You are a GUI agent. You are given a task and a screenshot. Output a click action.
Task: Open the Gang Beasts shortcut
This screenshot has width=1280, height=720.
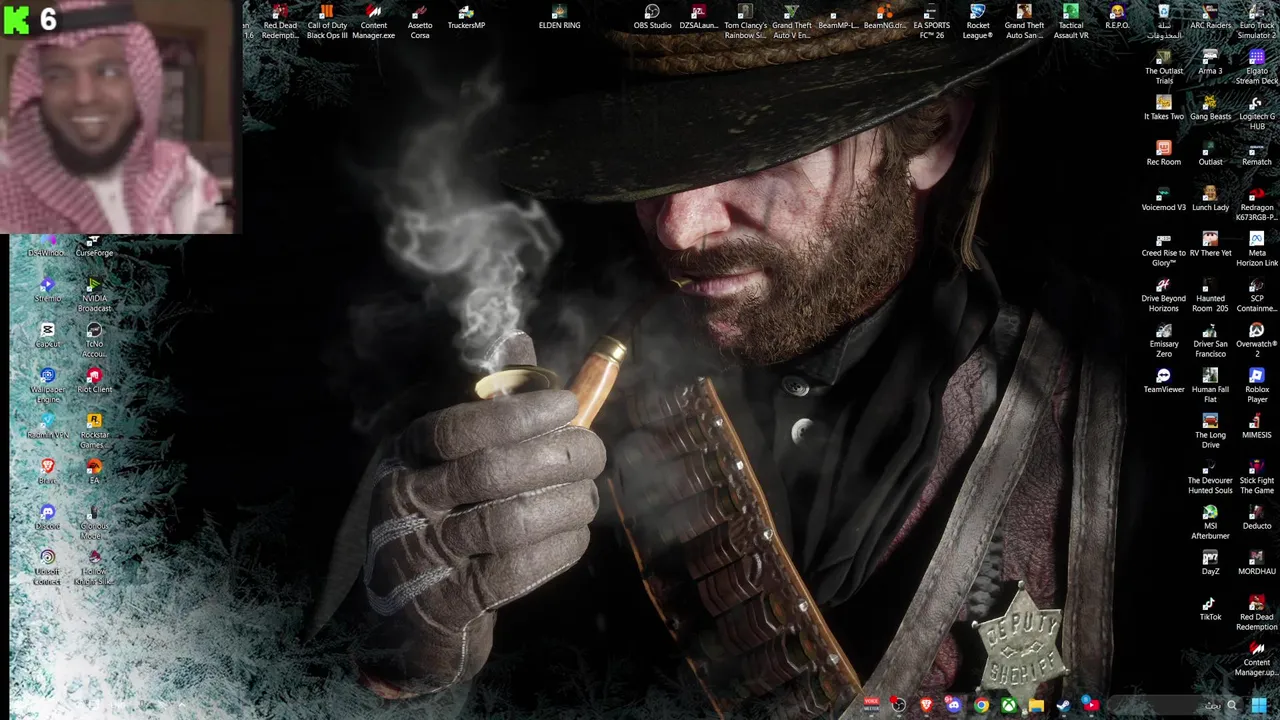[x=1210, y=108]
